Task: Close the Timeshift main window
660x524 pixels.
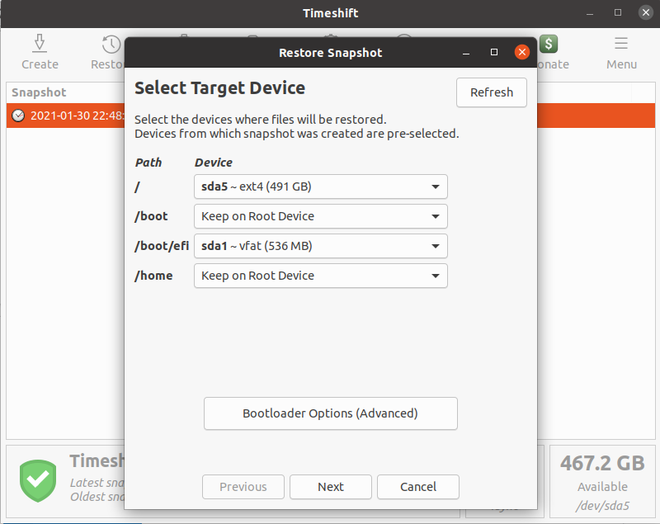Action: click(x=646, y=13)
